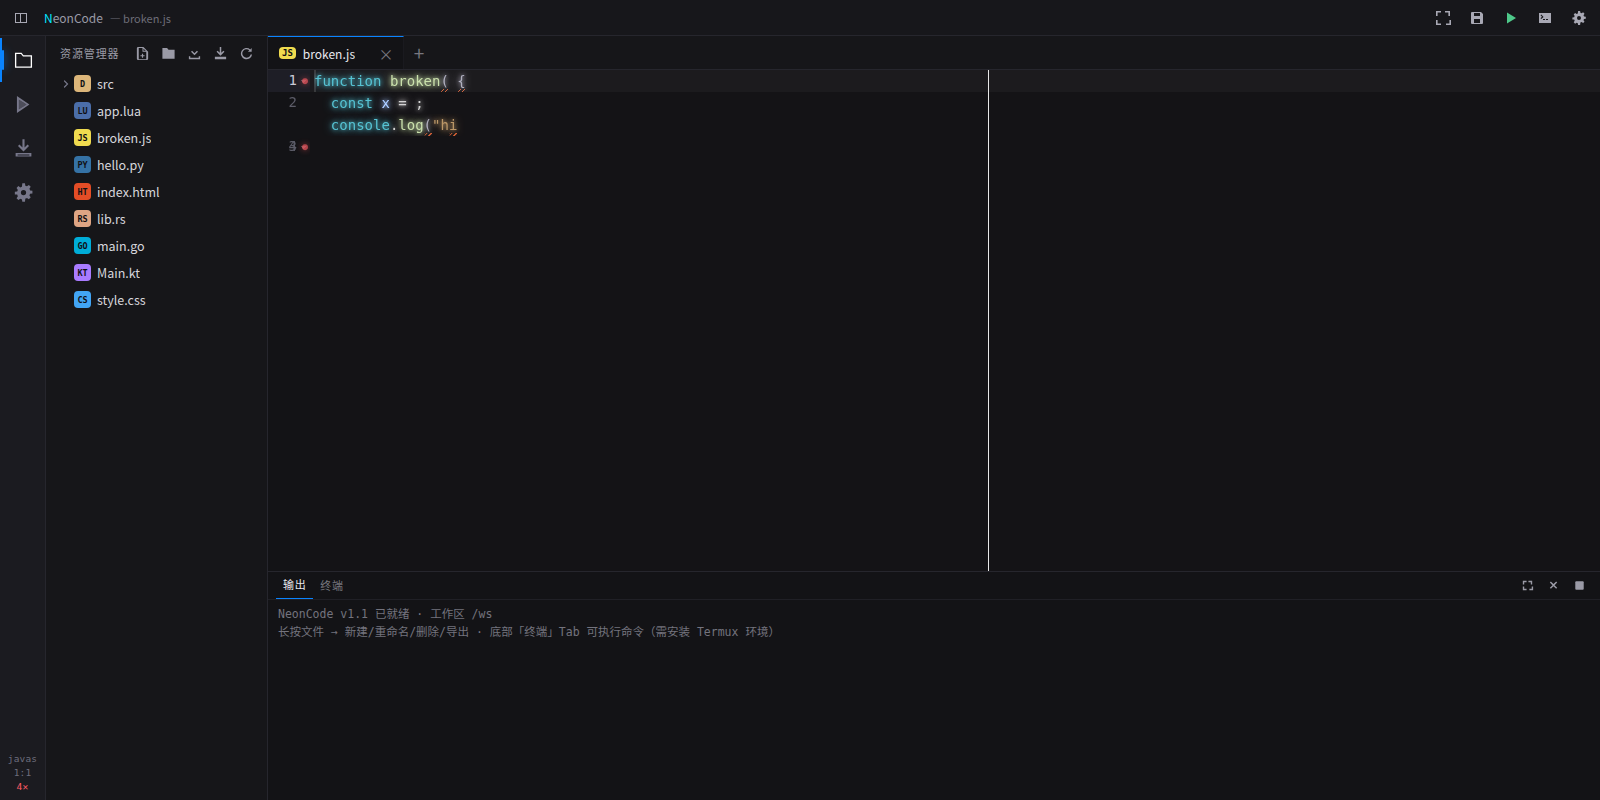Select the broken.js editor tab
Image resolution: width=1600 pixels, height=800 pixels.
click(x=336, y=54)
